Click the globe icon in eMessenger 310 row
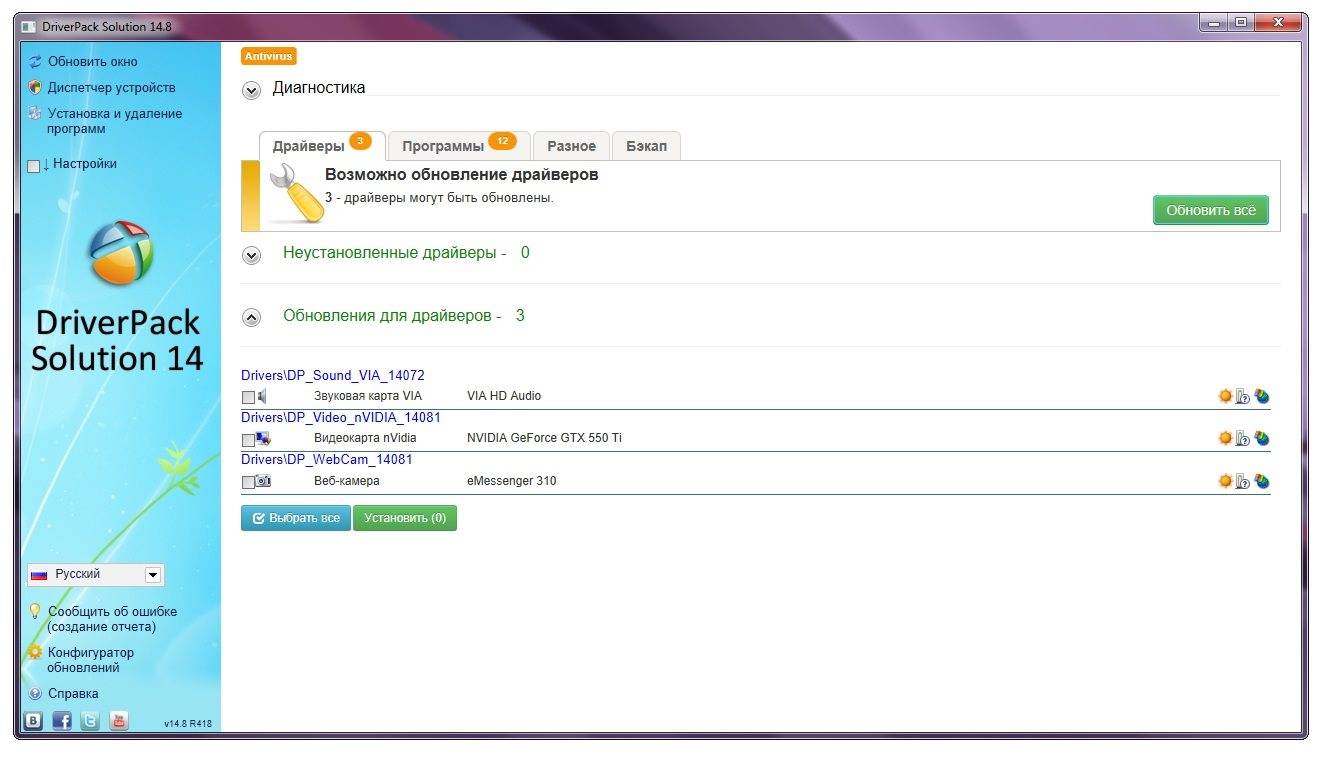 [1262, 481]
